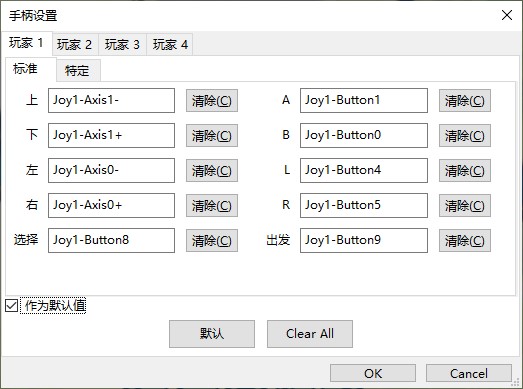Switch to the 特定 sub-tab
The width and height of the screenshot is (523, 389).
point(78,71)
